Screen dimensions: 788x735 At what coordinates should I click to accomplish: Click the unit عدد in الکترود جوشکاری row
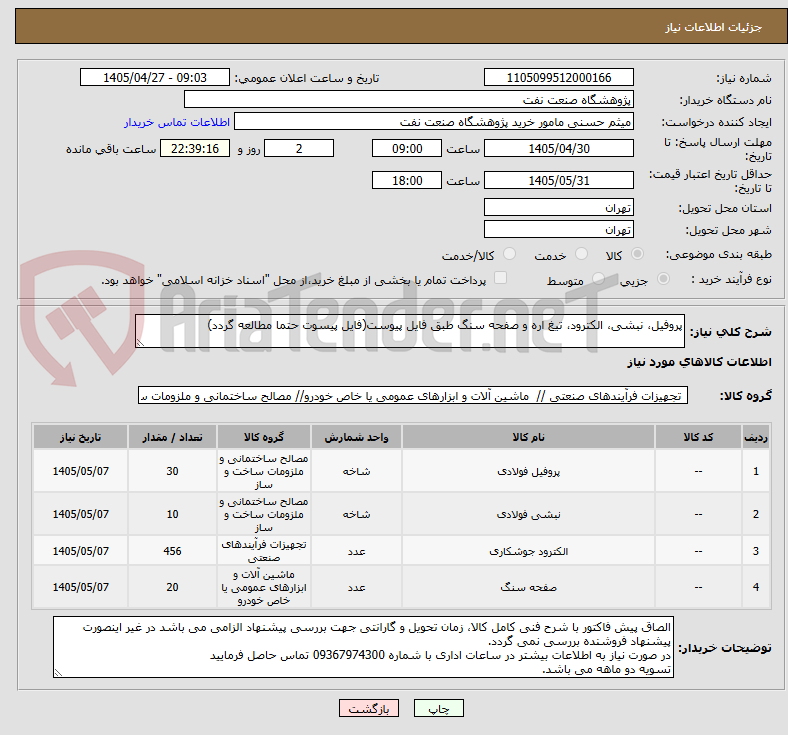point(356,551)
